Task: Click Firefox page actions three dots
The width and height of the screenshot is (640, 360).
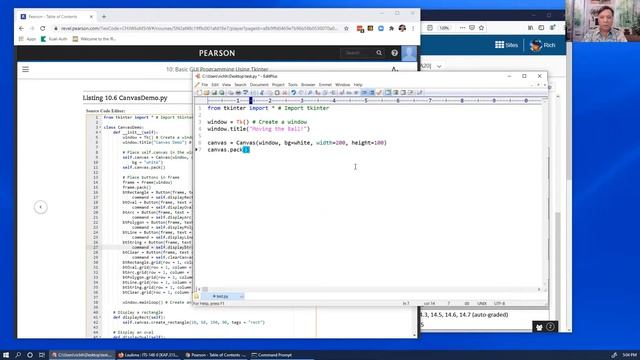Action: point(462,28)
